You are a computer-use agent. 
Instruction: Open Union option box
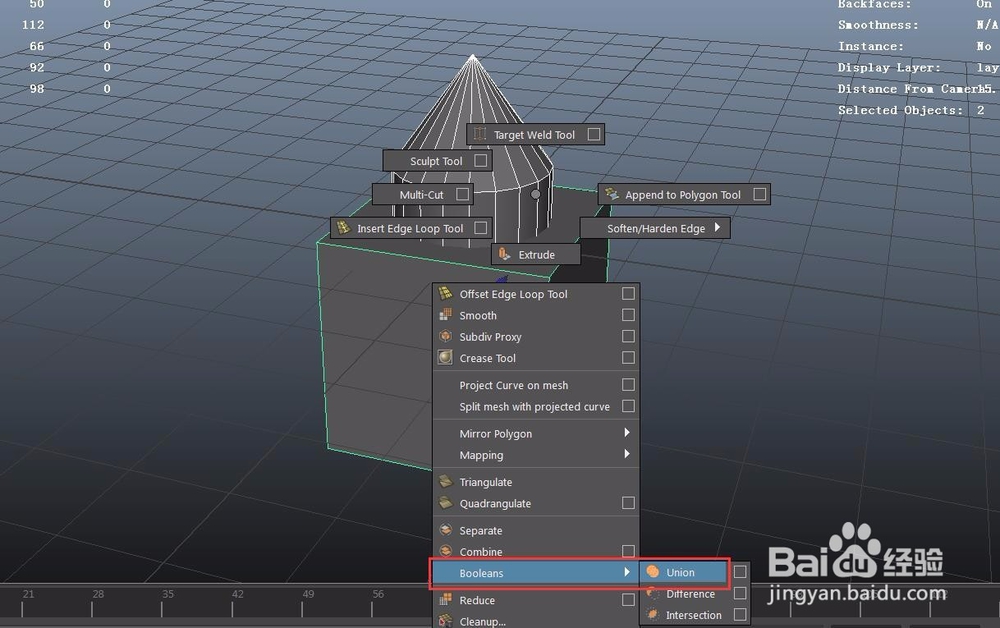(740, 571)
